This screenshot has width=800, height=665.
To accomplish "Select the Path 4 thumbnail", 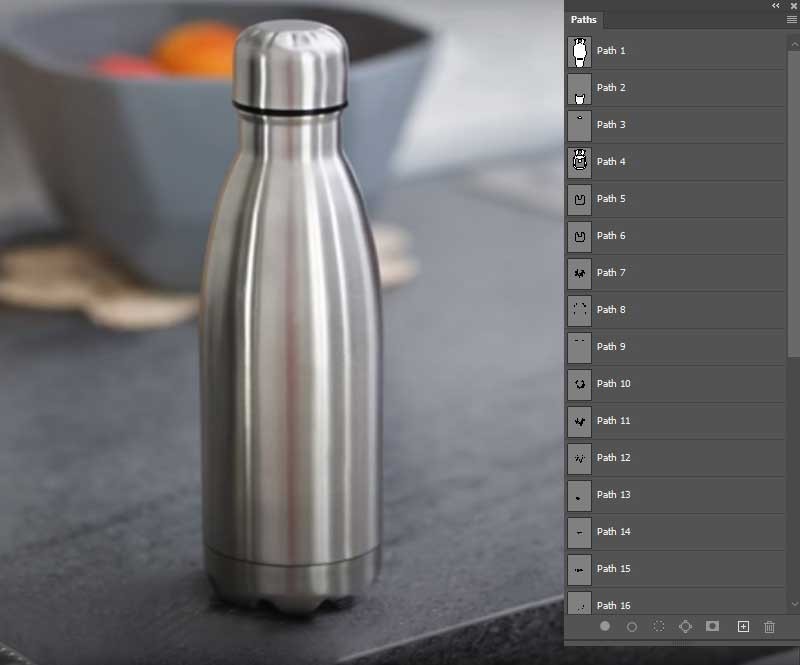I will [580, 162].
